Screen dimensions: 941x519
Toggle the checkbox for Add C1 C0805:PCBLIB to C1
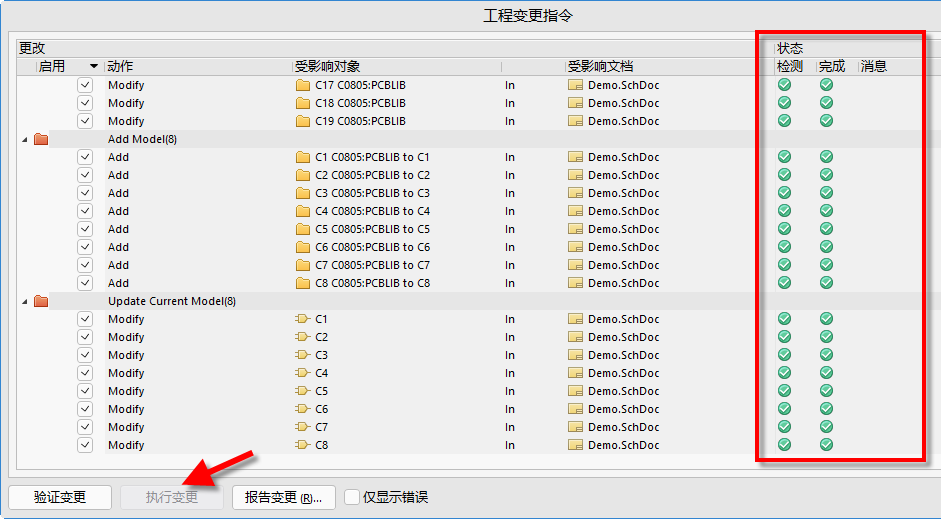85,157
